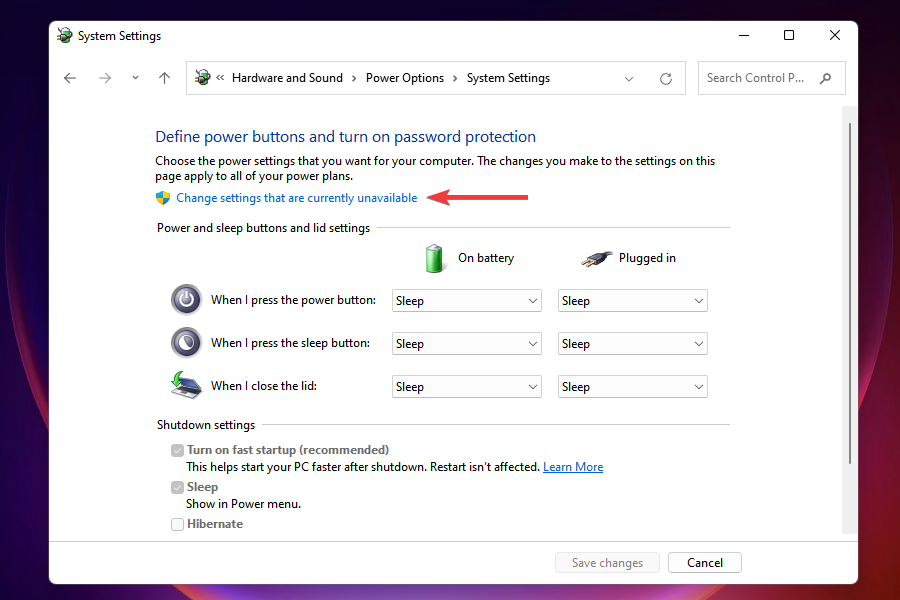Viewport: 900px width, 600px height.
Task: Click the Define power buttons heading
Action: tap(346, 137)
